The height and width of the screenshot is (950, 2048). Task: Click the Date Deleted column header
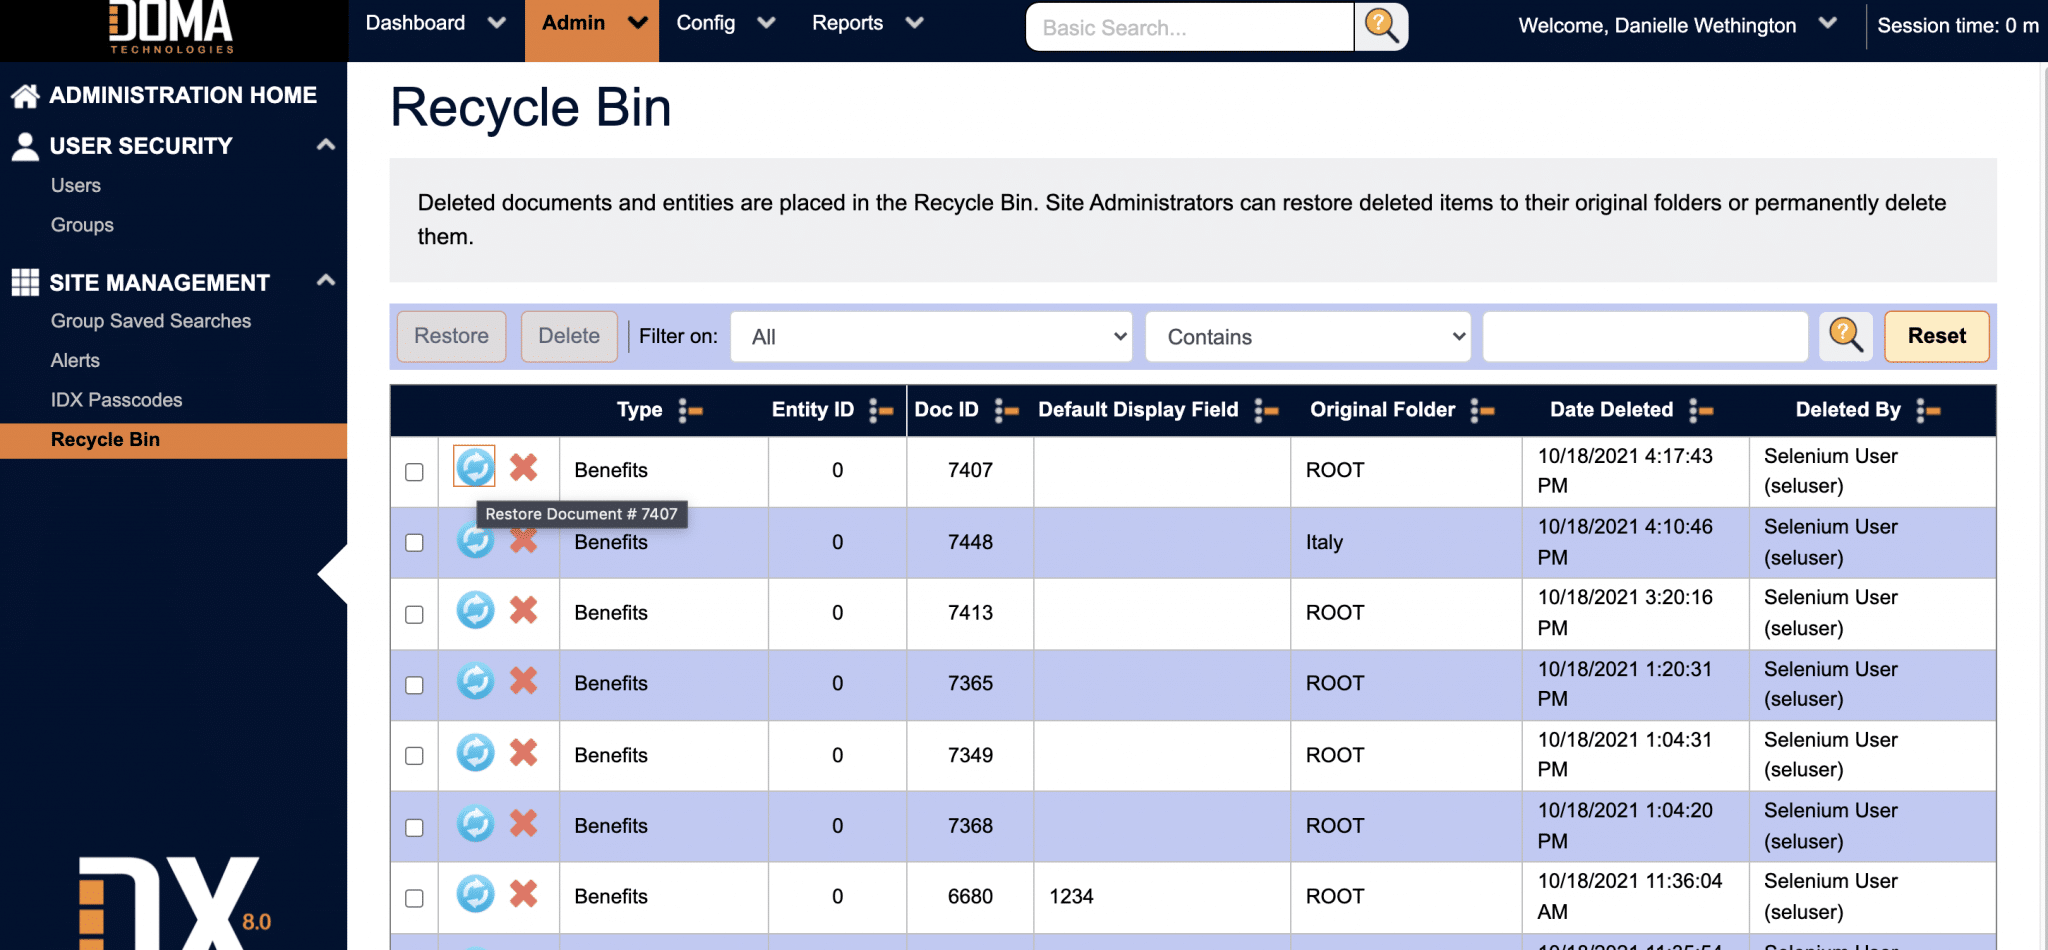tap(1611, 410)
